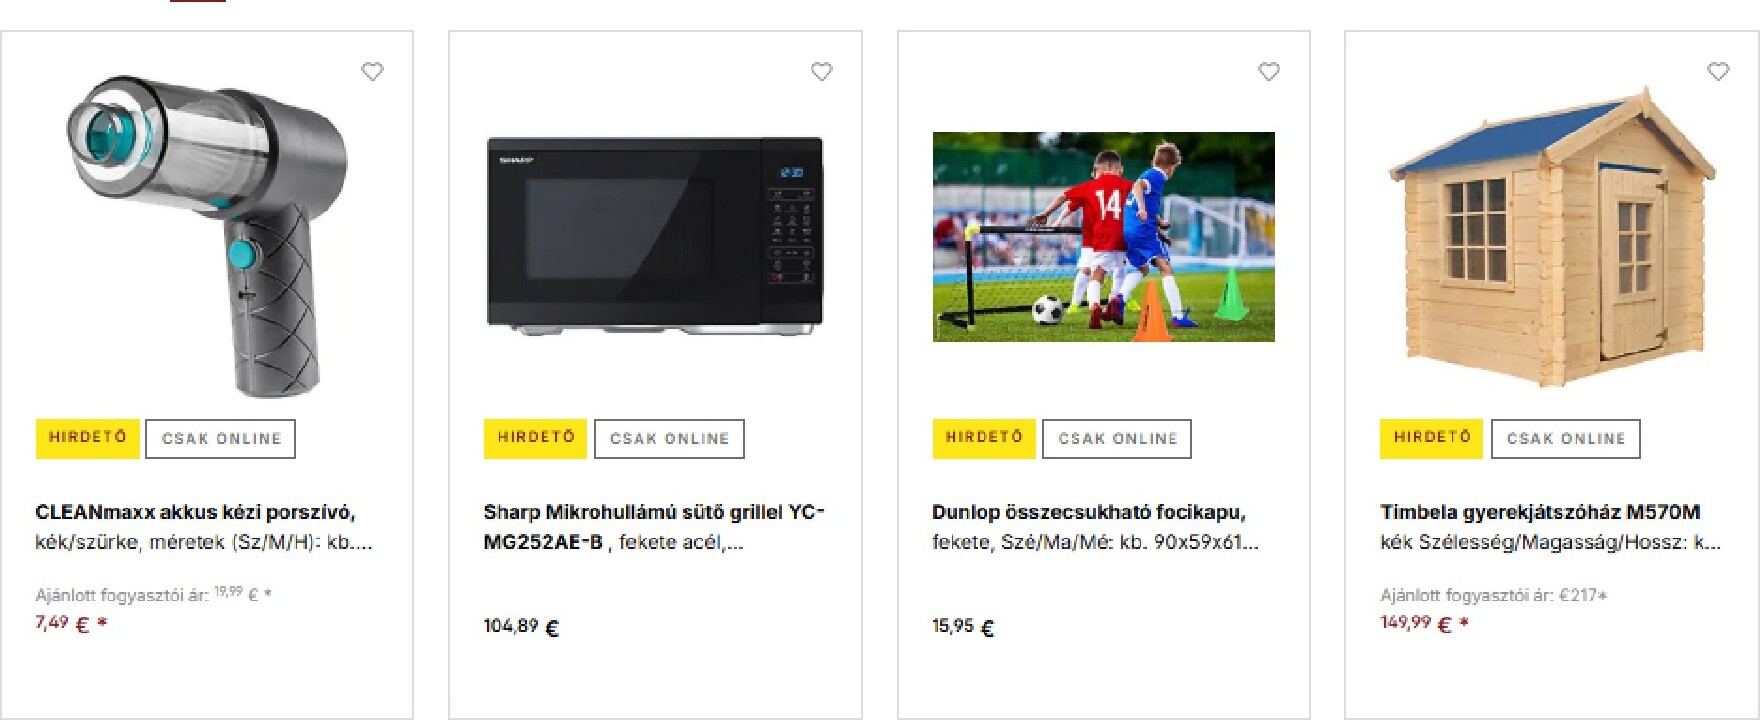Click the 104,89 € microwave price
This screenshot has height=720, width=1760.
pos(521,627)
